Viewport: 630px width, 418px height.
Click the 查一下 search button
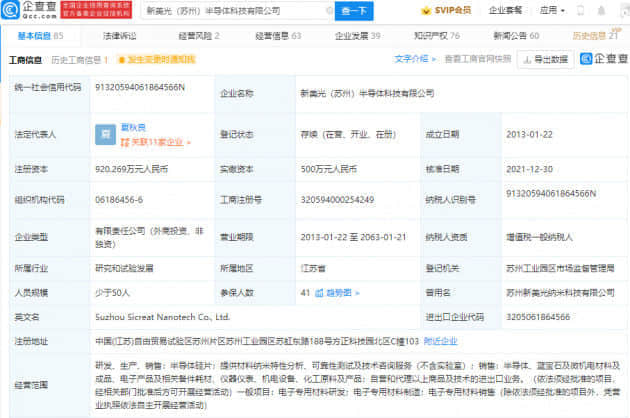point(354,11)
